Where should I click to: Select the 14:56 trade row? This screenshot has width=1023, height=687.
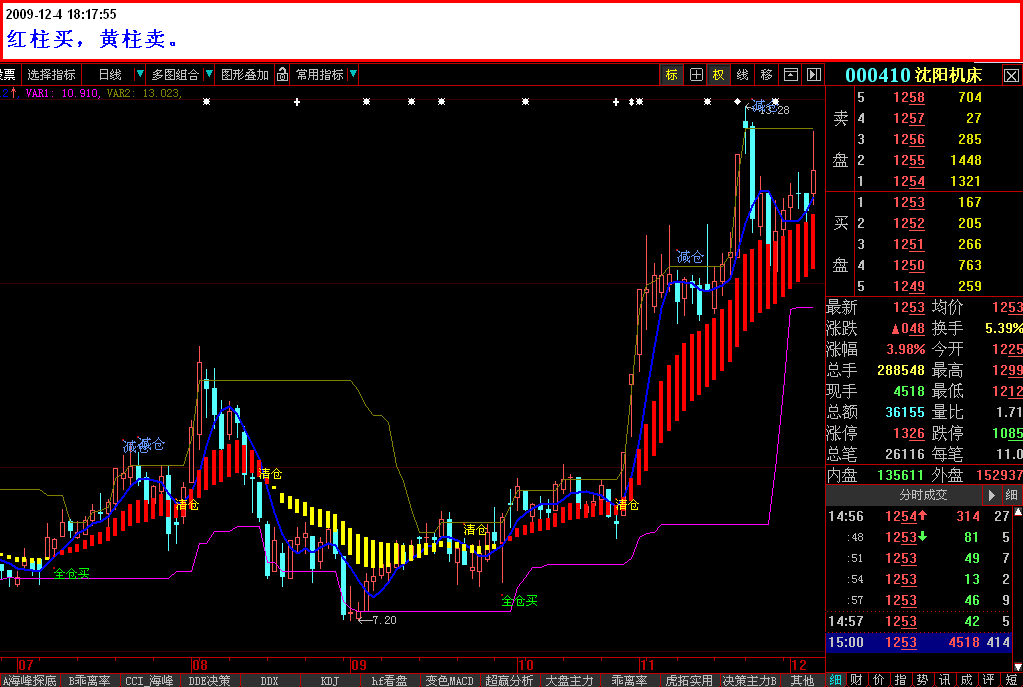click(919, 516)
